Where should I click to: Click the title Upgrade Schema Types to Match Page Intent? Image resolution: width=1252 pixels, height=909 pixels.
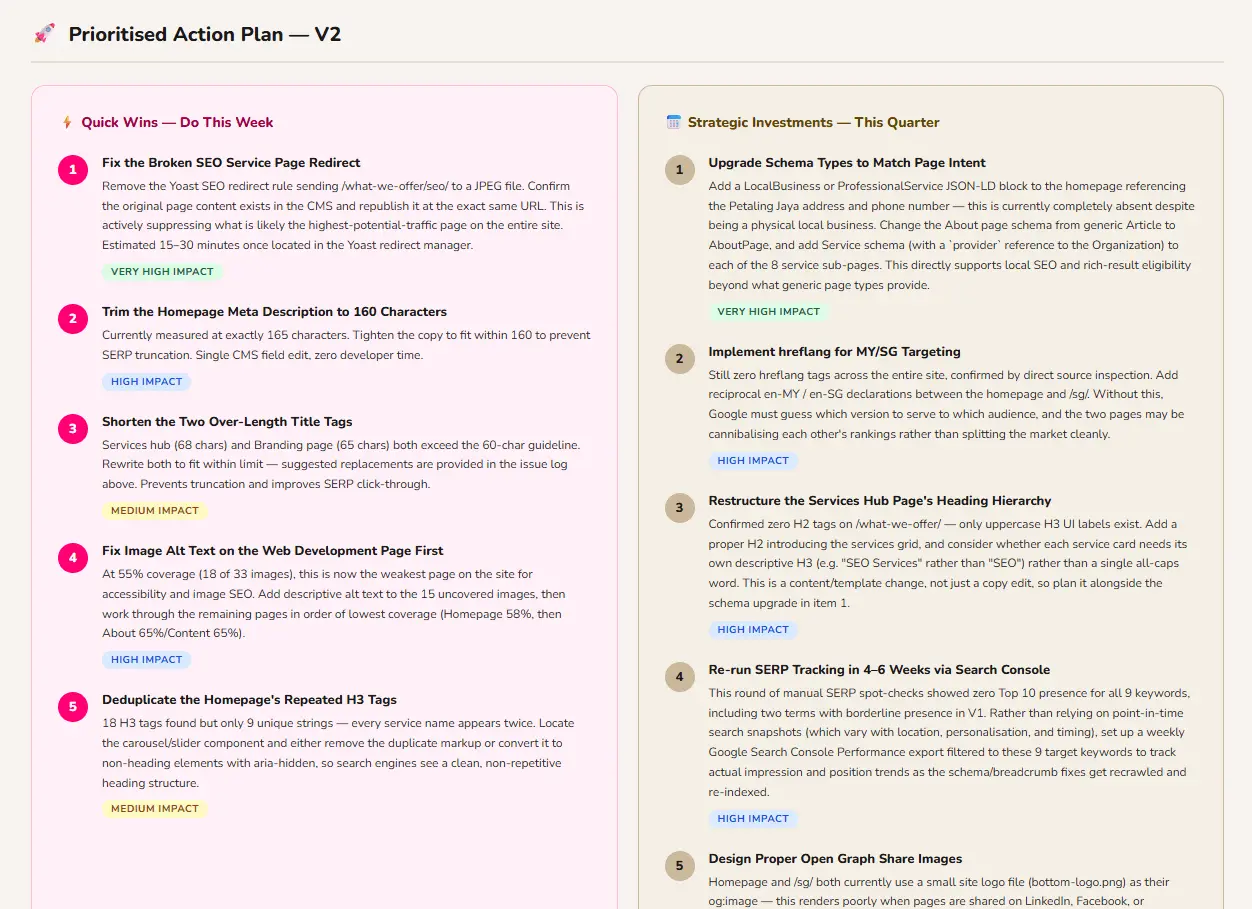click(x=847, y=162)
